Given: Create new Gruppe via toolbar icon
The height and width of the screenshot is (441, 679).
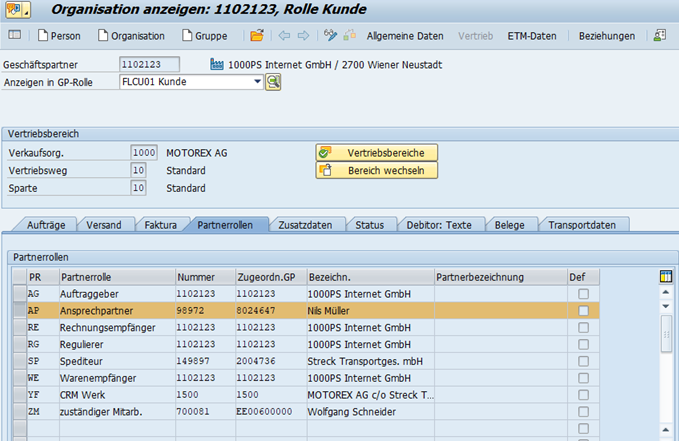Looking at the screenshot, I should [203, 36].
